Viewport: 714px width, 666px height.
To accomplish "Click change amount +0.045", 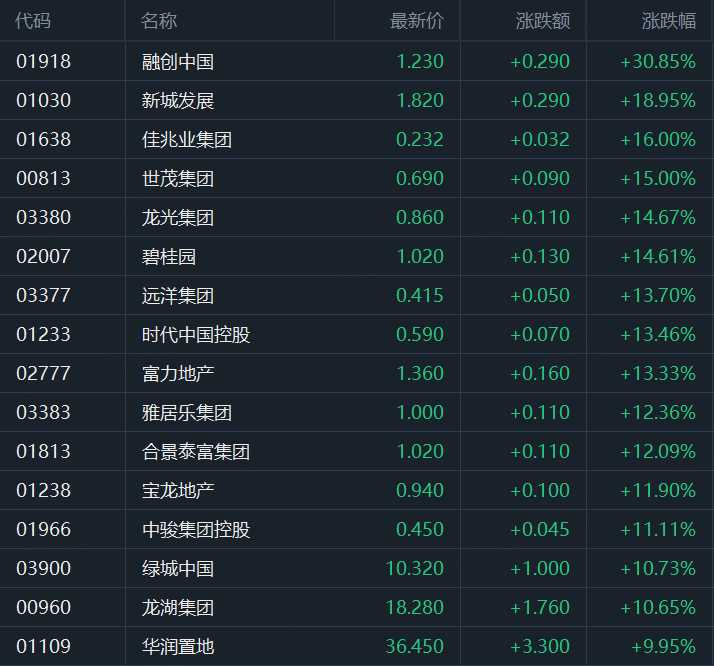I will click(540, 529).
